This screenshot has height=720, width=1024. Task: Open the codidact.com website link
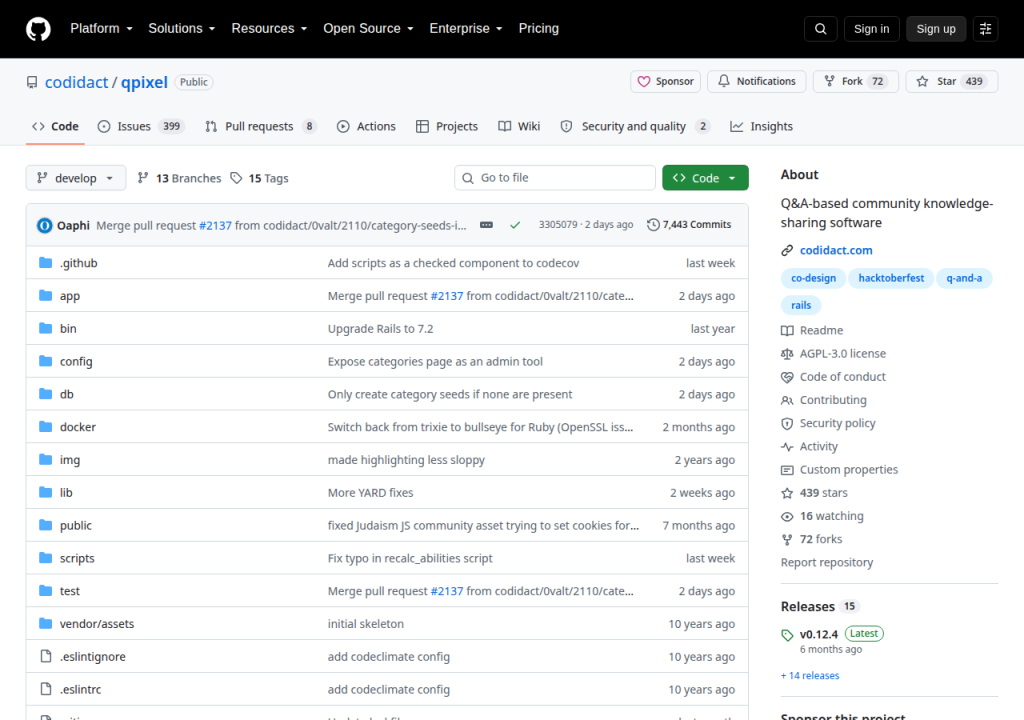[836, 250]
